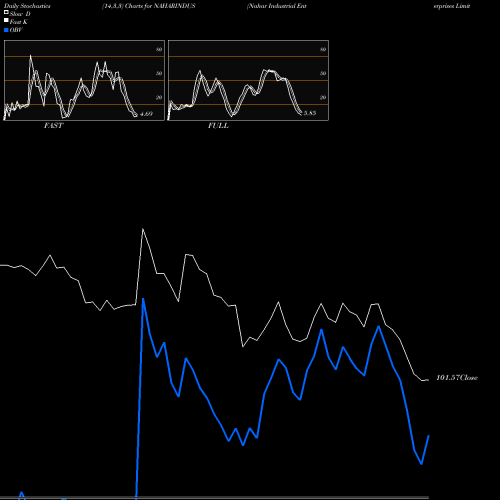Click the 'FAST' chart caption
Viewport: 500px width, 500px height.
(x=53, y=126)
